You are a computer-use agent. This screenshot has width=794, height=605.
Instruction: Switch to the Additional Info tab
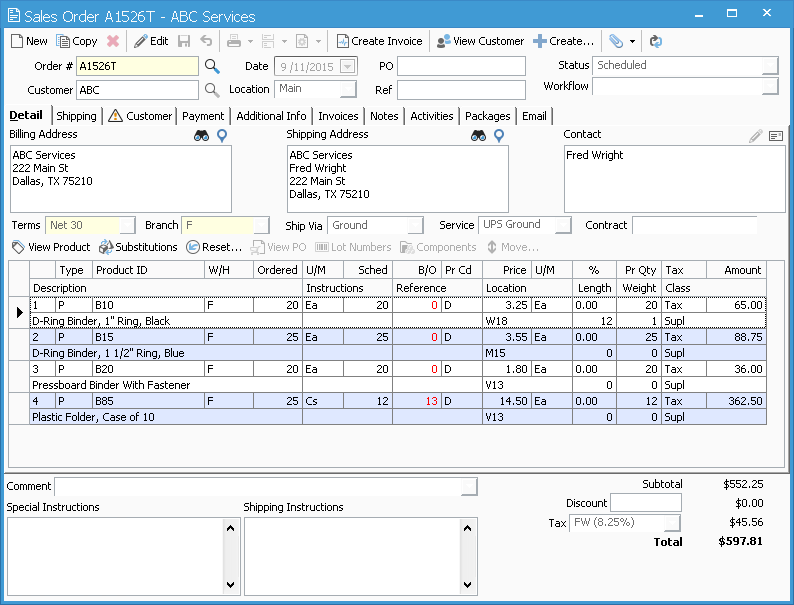(271, 116)
